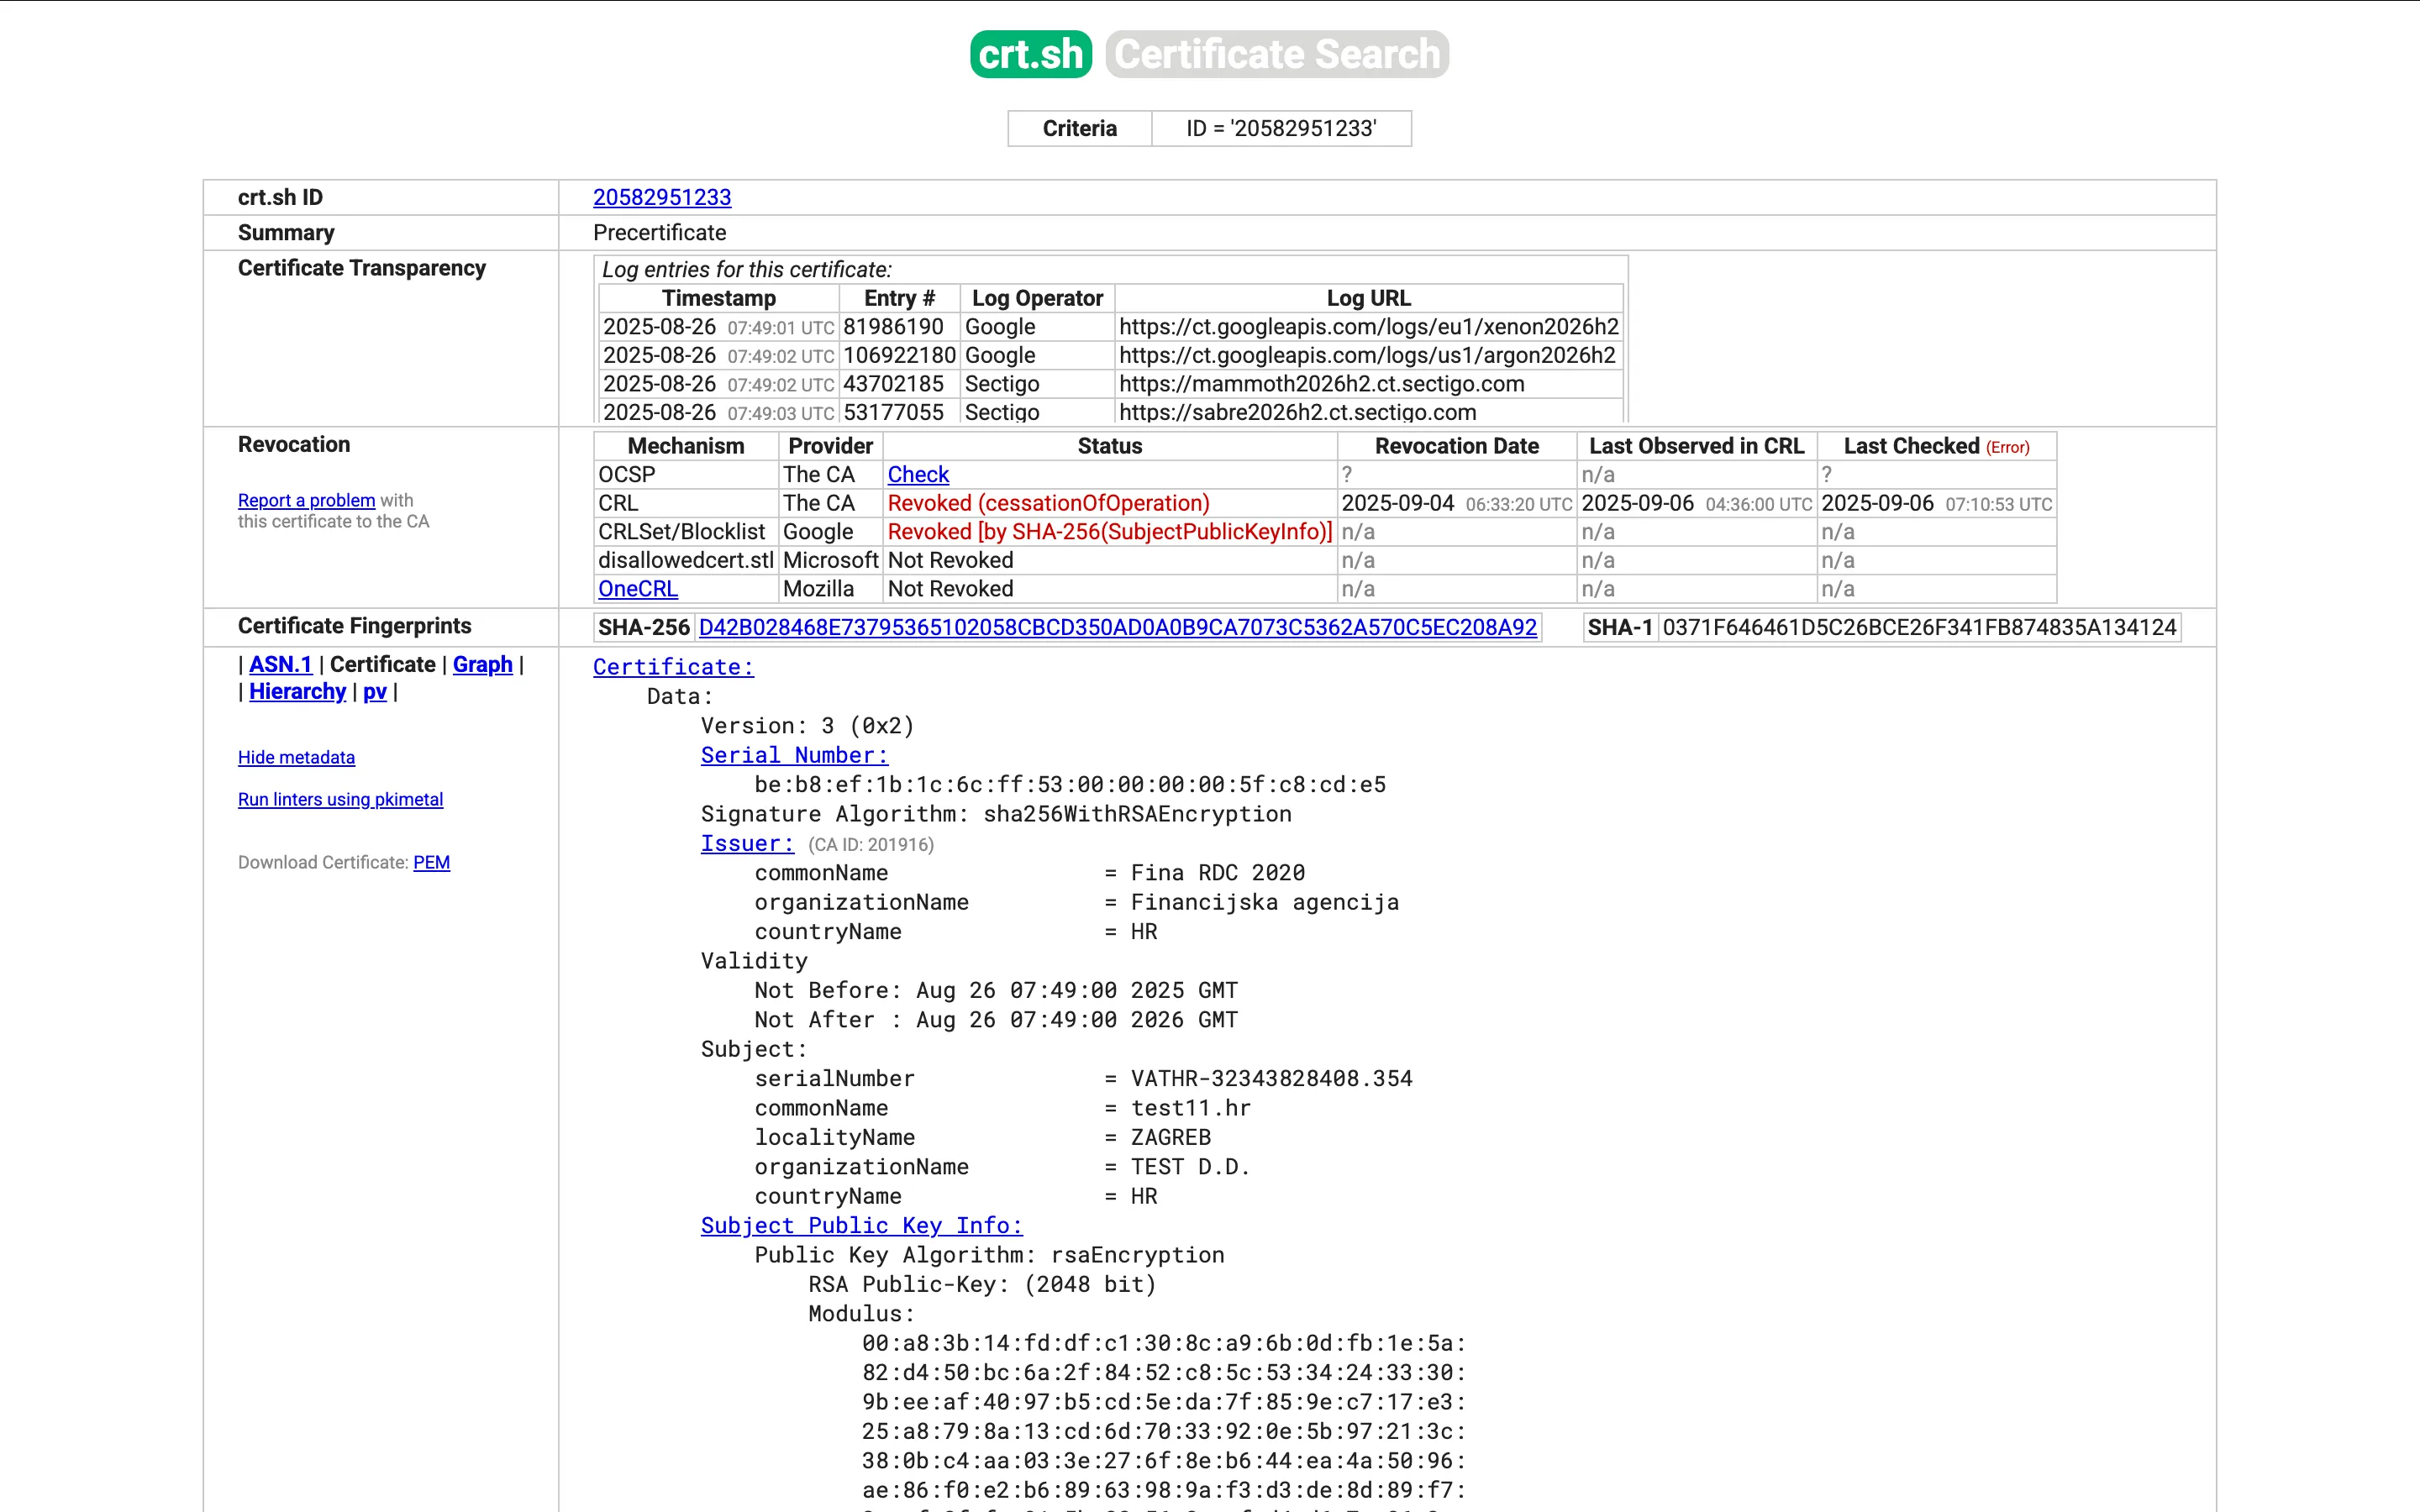Image resolution: width=2420 pixels, height=1512 pixels.
Task: Download the certificate as PEM
Action: pyautogui.click(x=431, y=862)
